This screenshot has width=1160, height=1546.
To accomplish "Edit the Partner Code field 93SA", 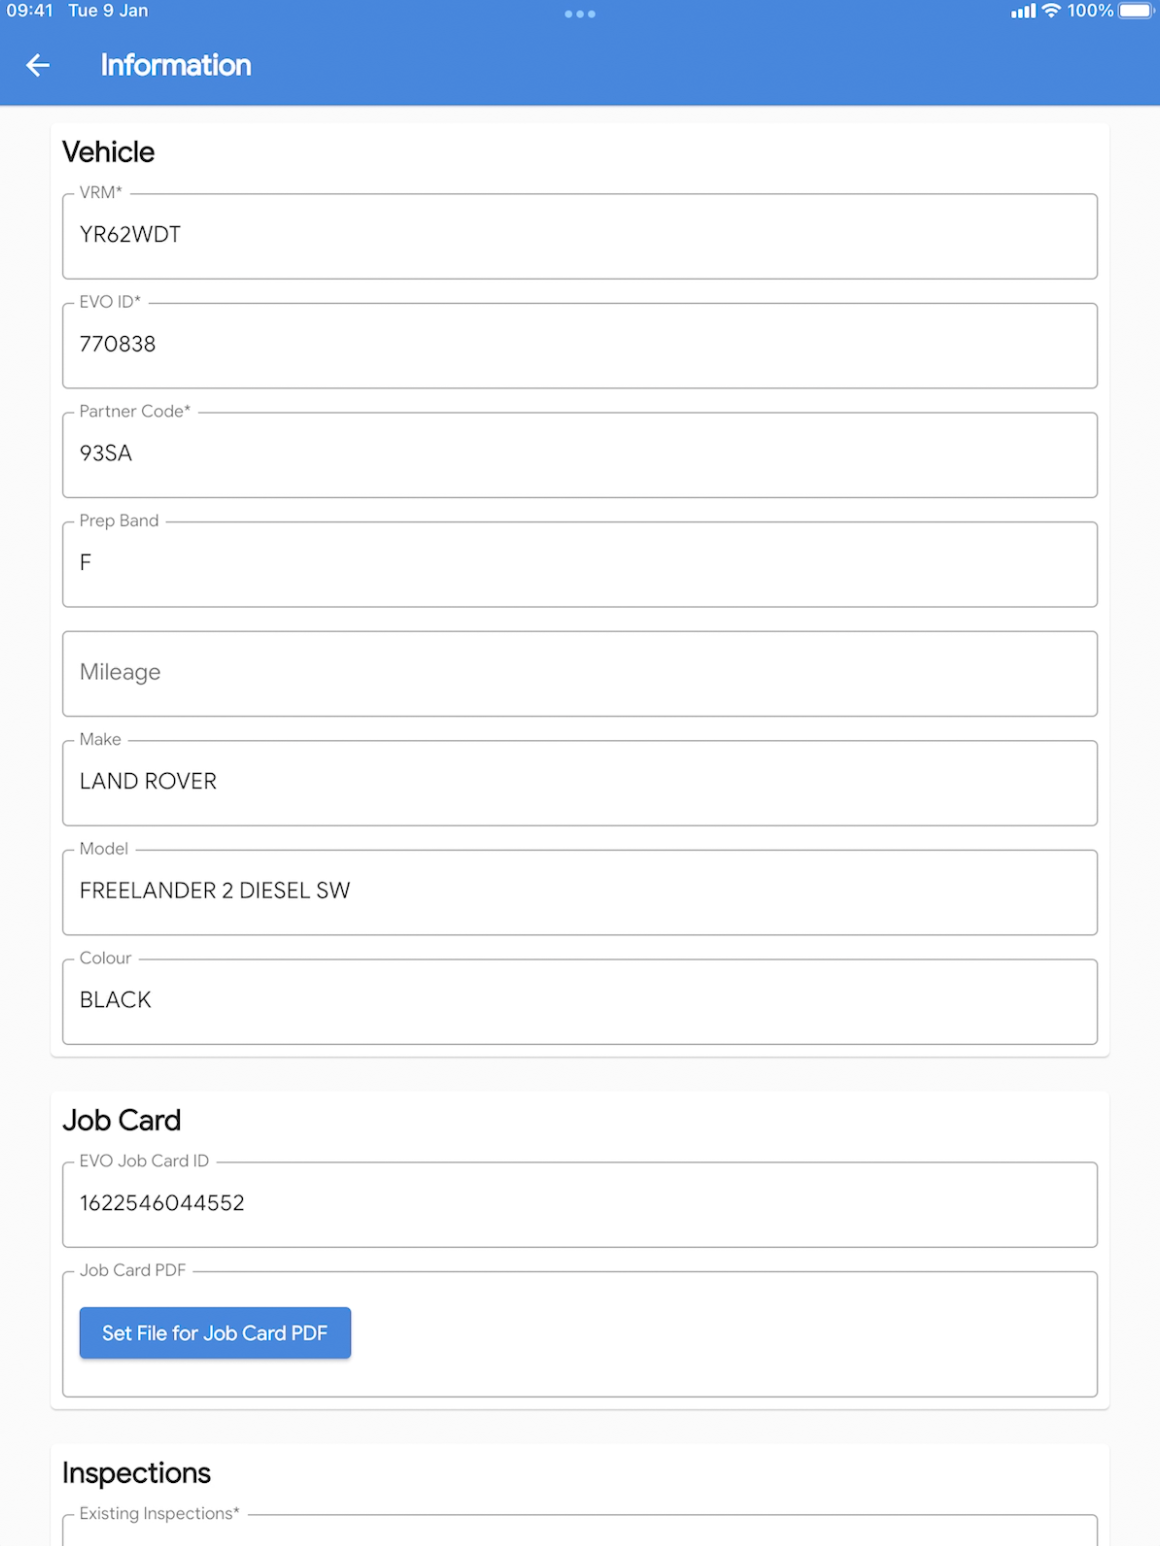I will [580, 454].
